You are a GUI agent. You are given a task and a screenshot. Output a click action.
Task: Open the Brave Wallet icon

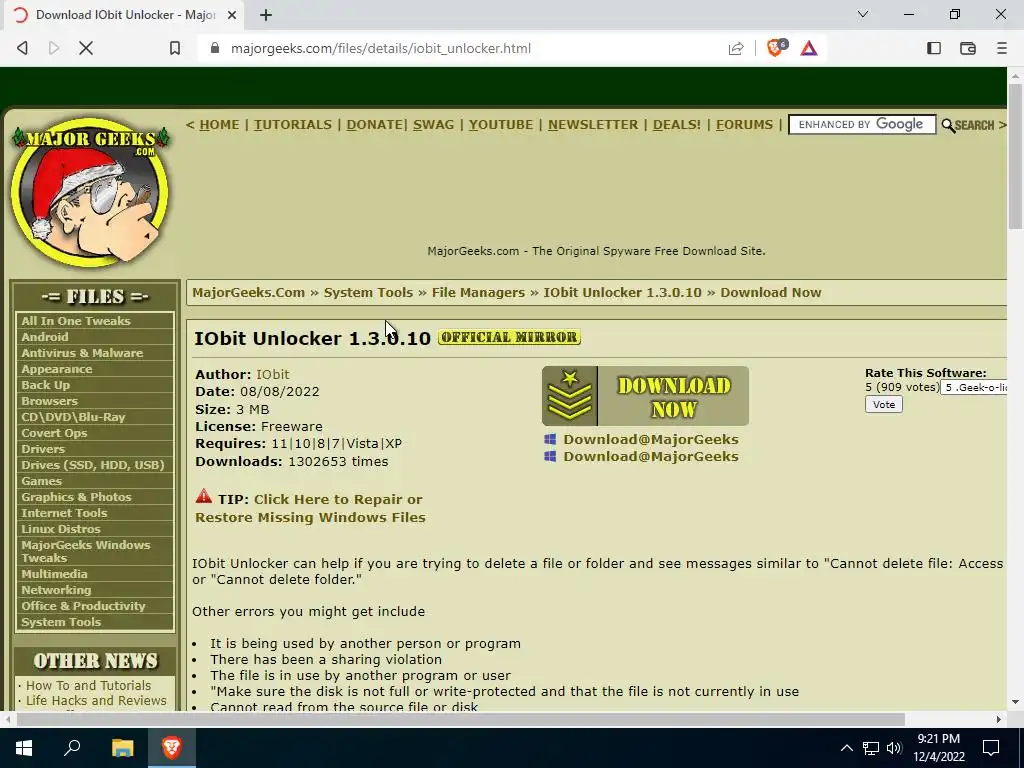[x=968, y=48]
